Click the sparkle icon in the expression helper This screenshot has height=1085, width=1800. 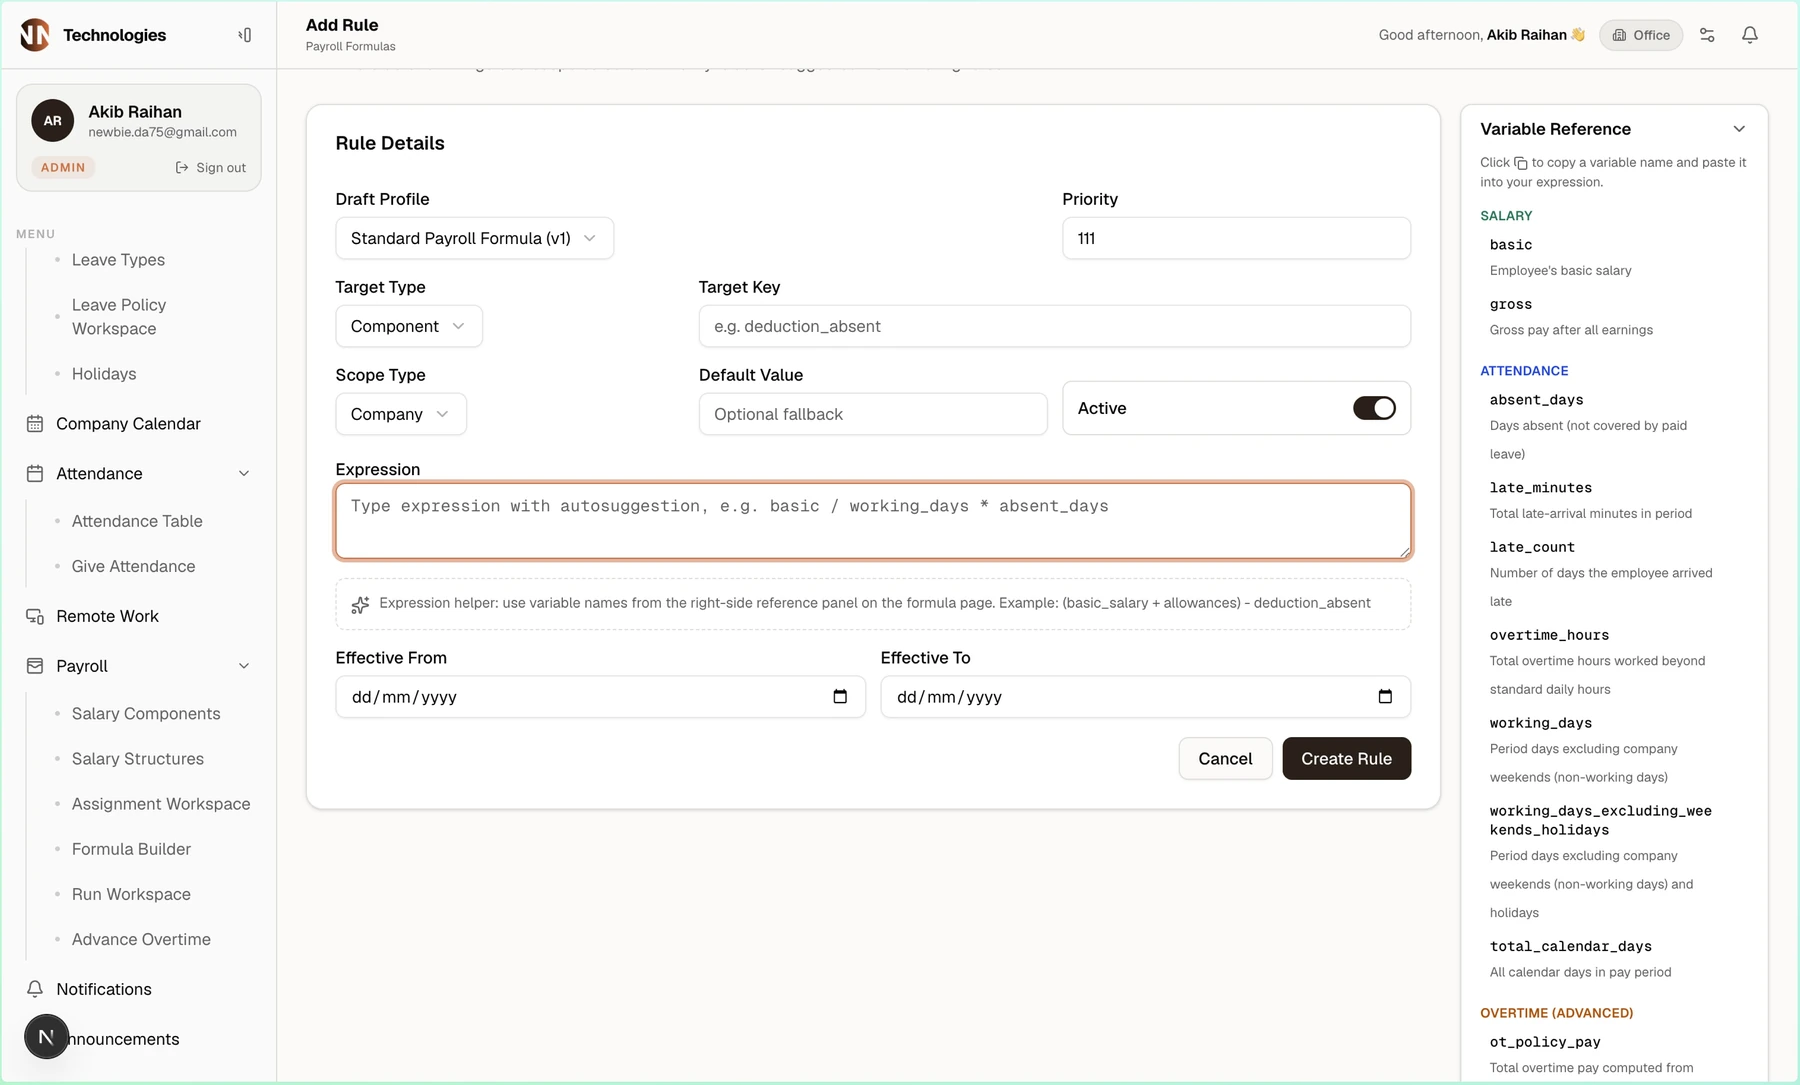tap(361, 604)
